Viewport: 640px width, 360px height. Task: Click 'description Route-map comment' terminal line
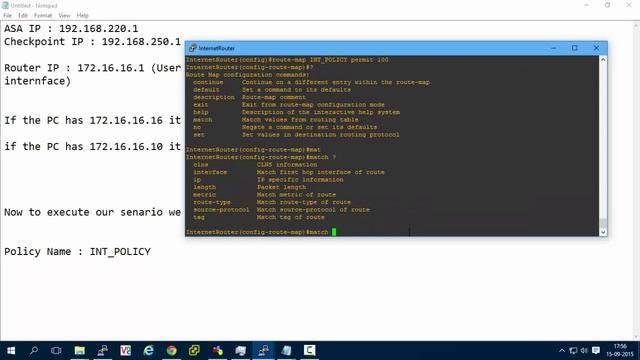click(x=249, y=98)
